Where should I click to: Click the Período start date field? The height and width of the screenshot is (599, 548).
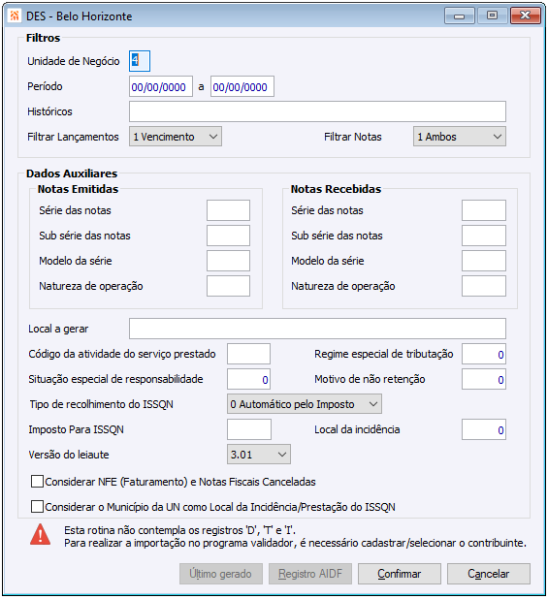point(161,86)
